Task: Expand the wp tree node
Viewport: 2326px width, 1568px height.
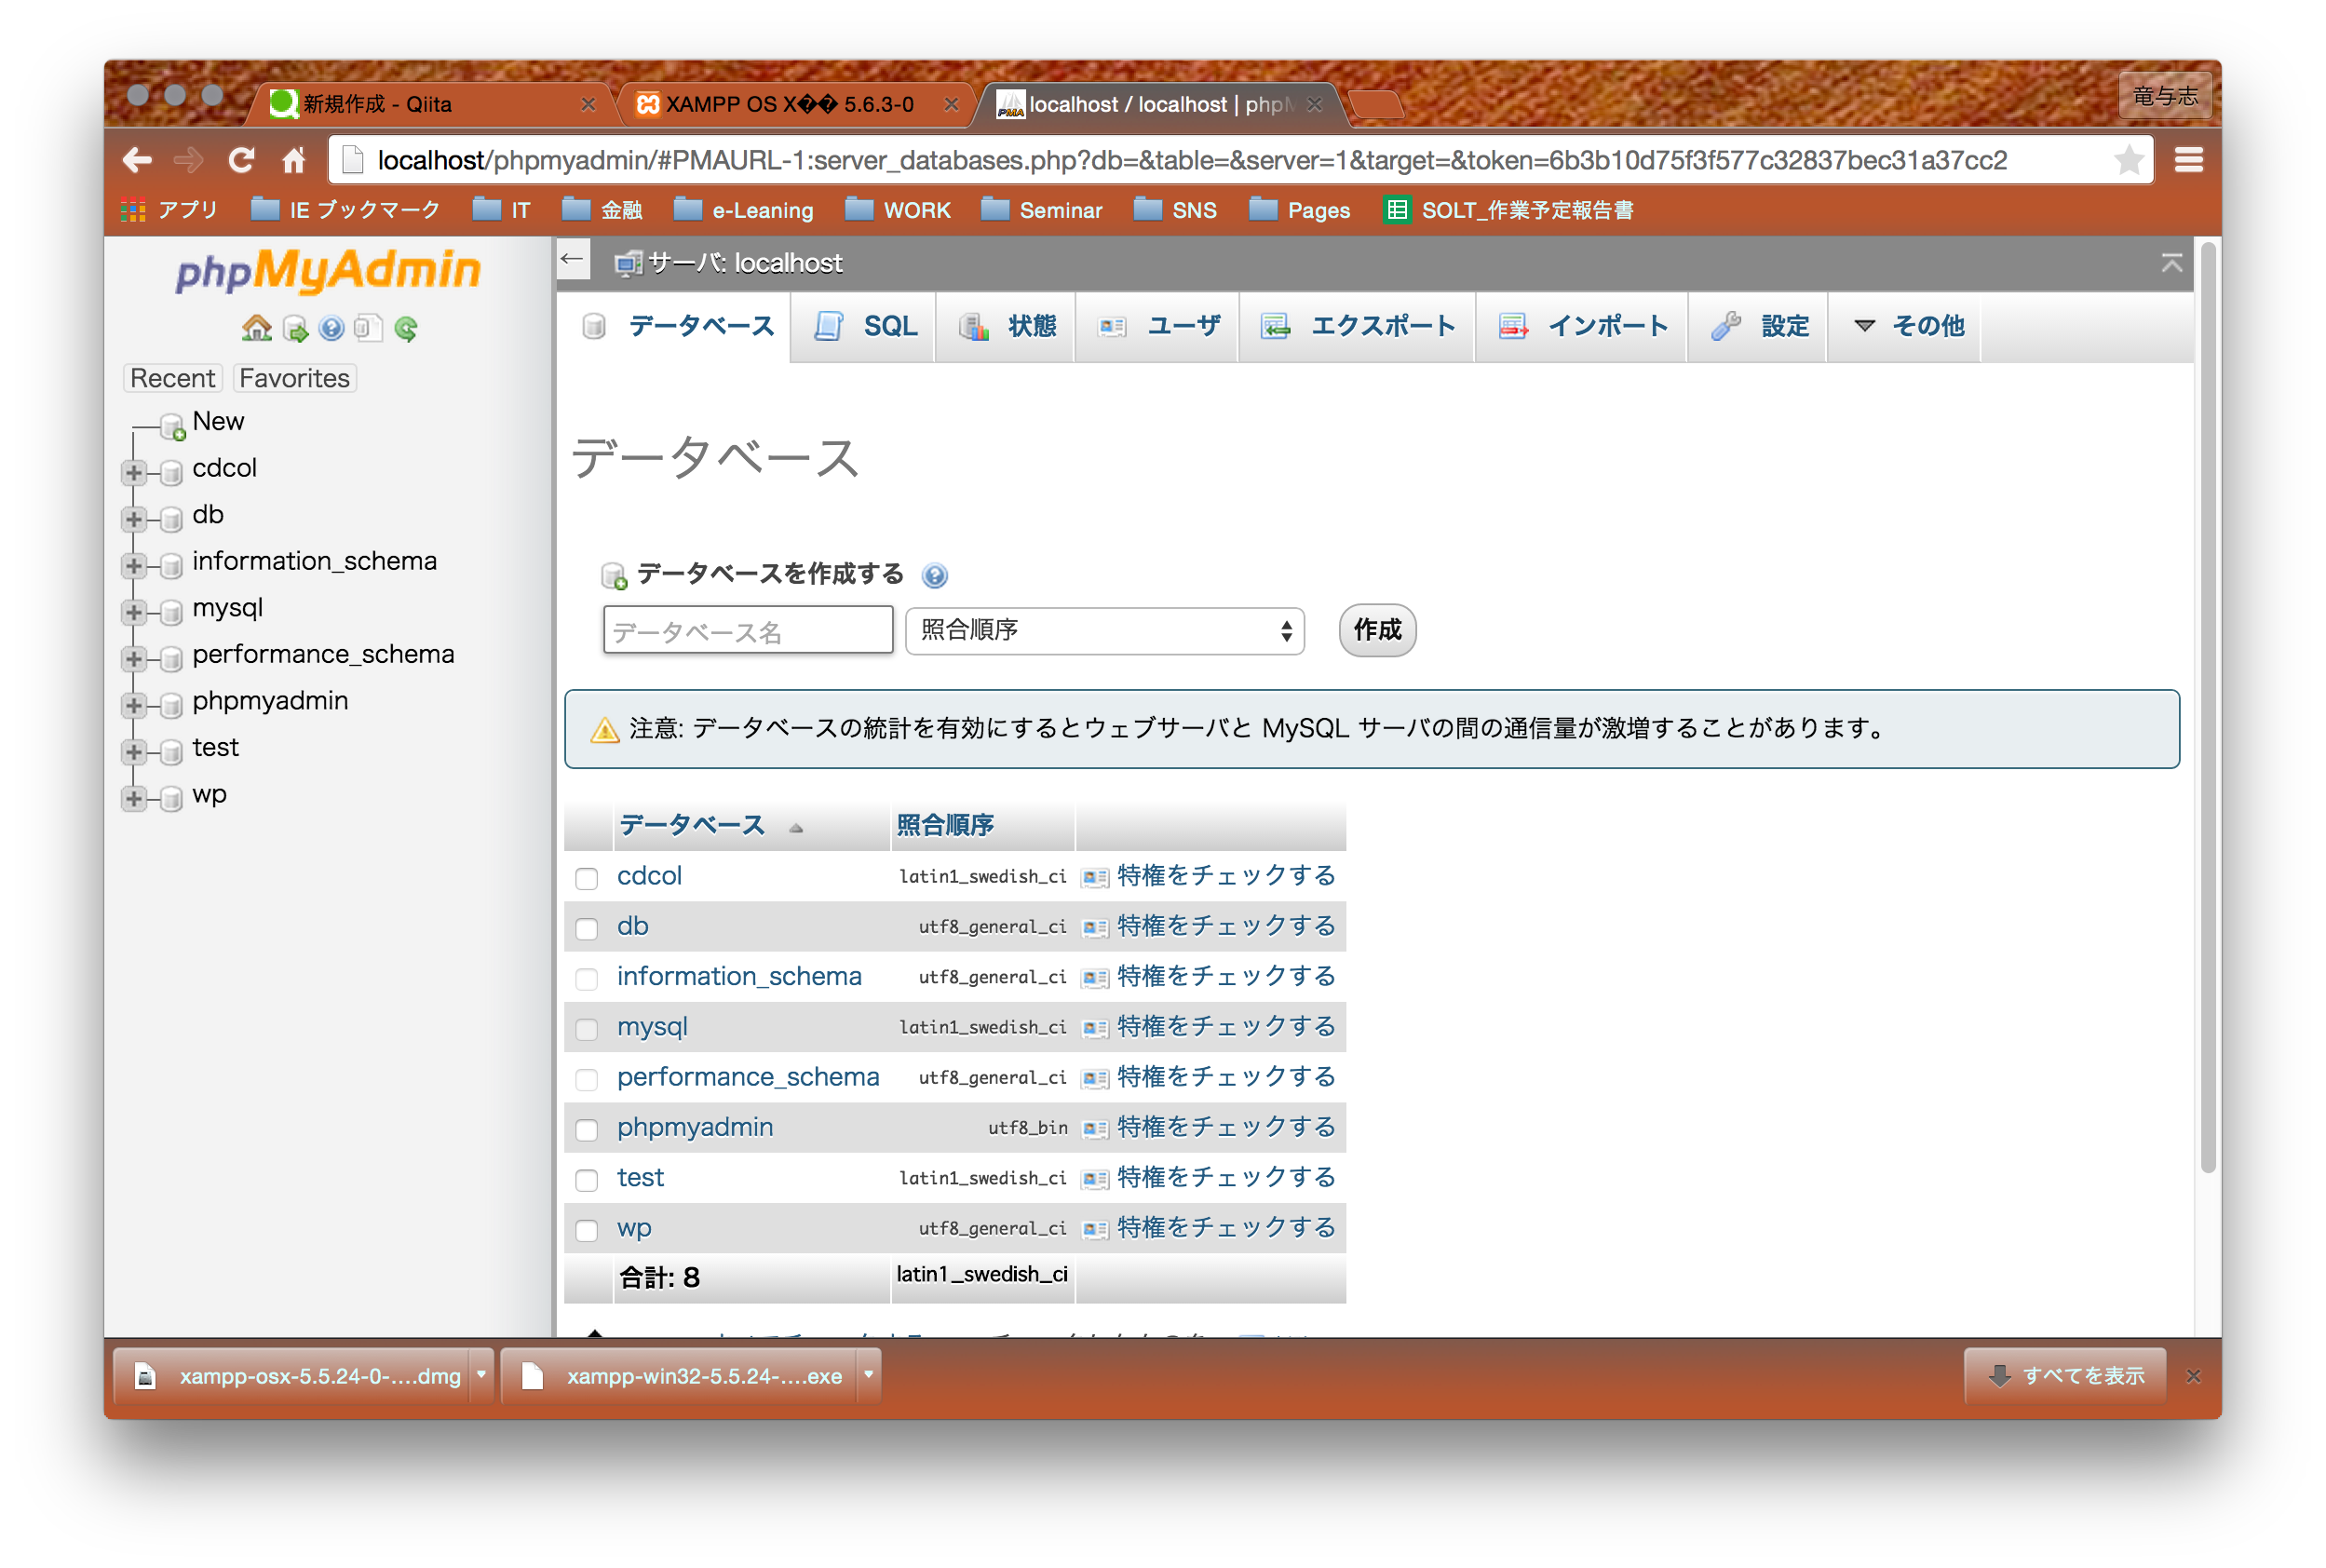Action: coord(133,798)
